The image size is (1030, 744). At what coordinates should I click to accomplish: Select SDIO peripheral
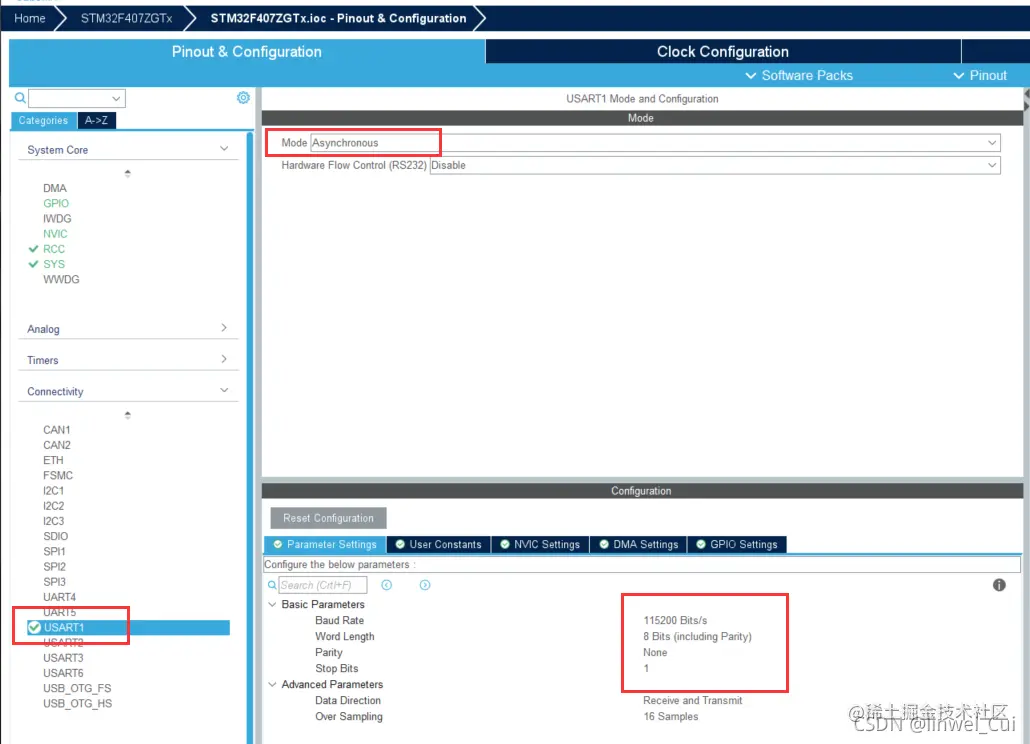(x=55, y=536)
